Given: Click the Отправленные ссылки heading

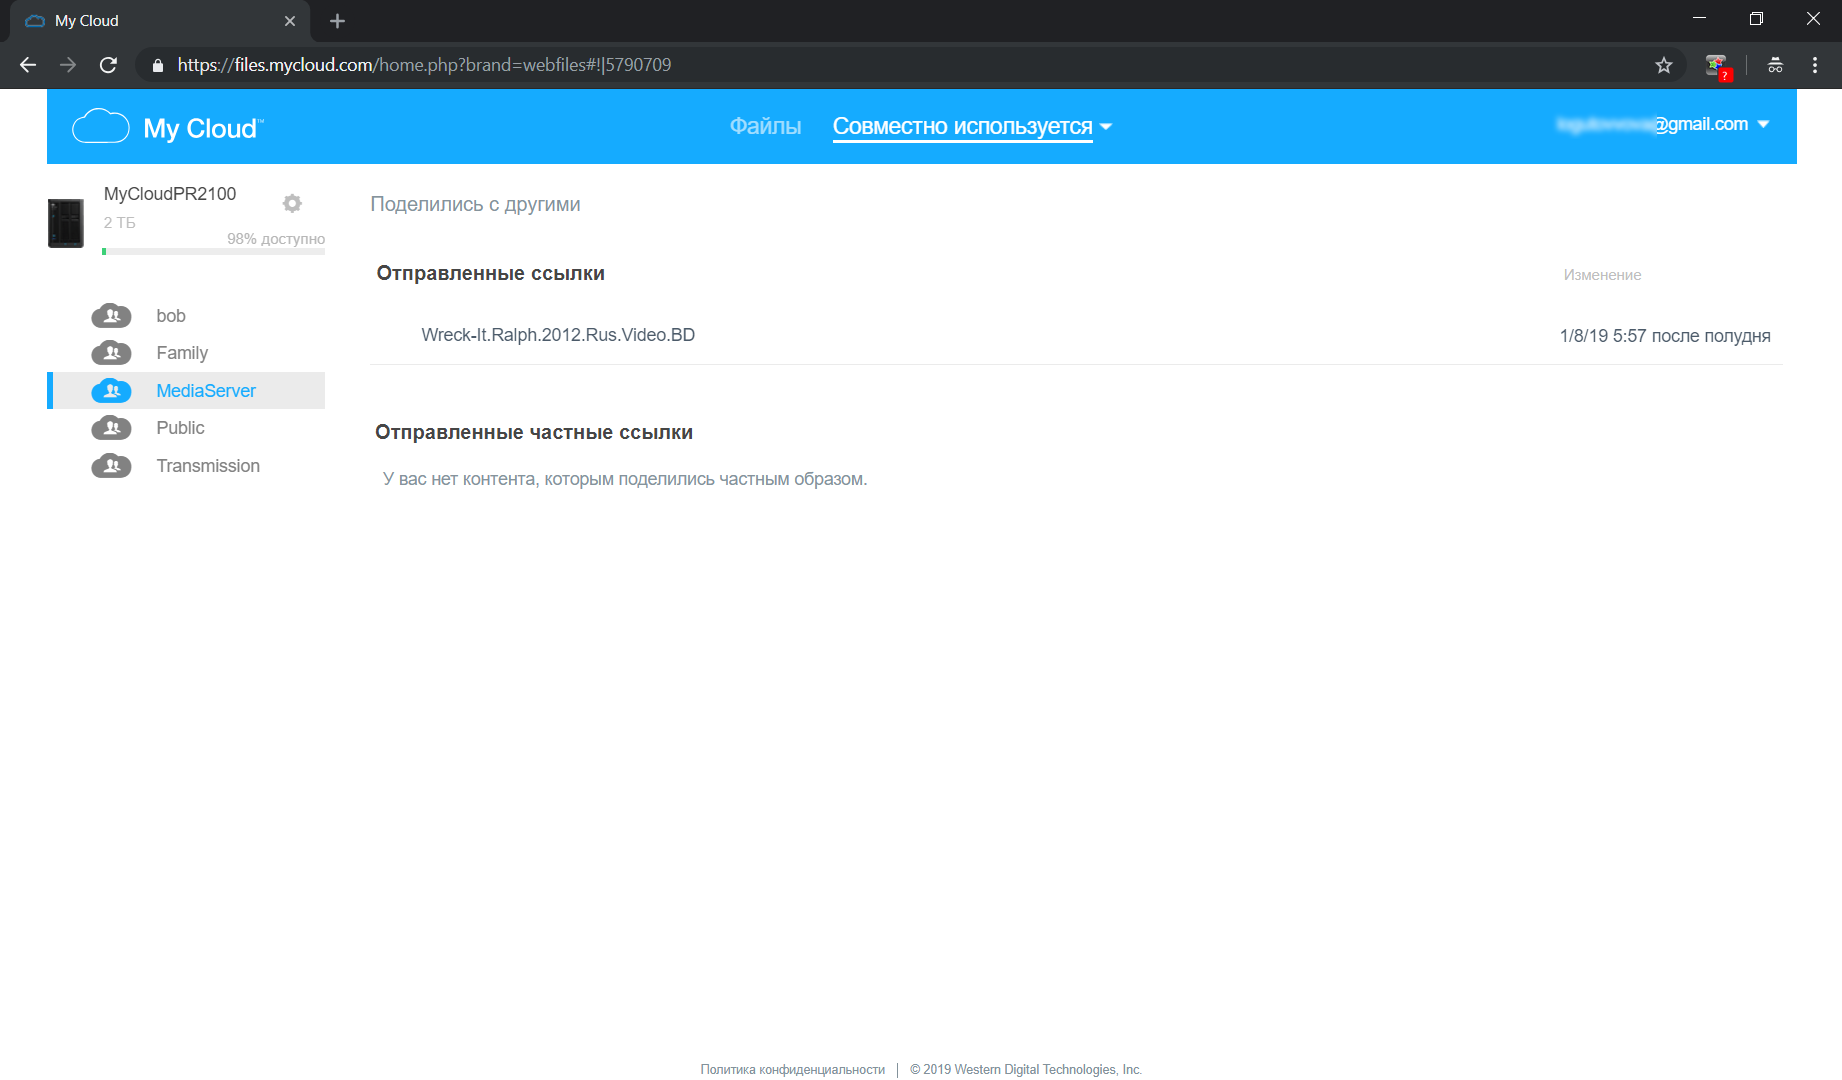Looking at the screenshot, I should point(490,274).
